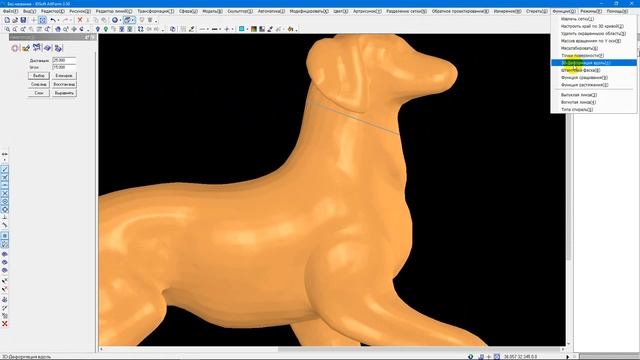Viewport: 640px width, 360px height.
Task: Click the blue pin marker icon
Action: [x=98, y=29]
